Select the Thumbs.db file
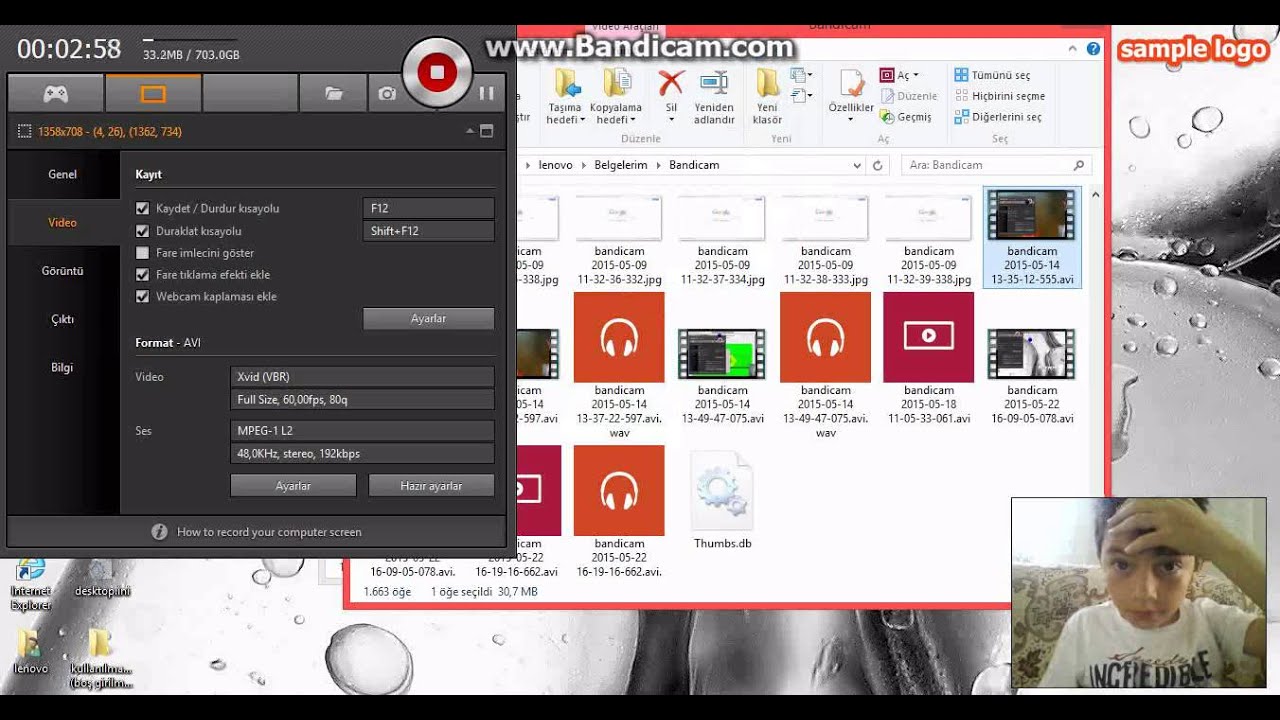Screen dimensions: 1280x720 click(x=722, y=500)
